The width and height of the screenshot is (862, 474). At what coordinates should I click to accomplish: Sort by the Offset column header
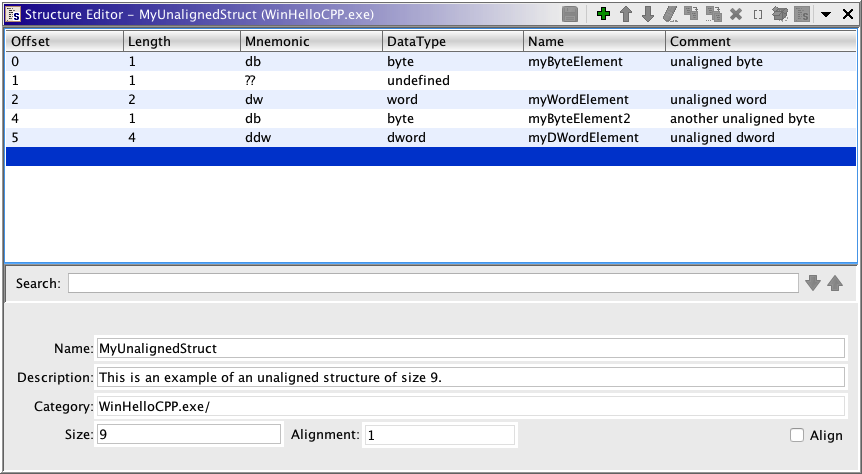pos(64,41)
